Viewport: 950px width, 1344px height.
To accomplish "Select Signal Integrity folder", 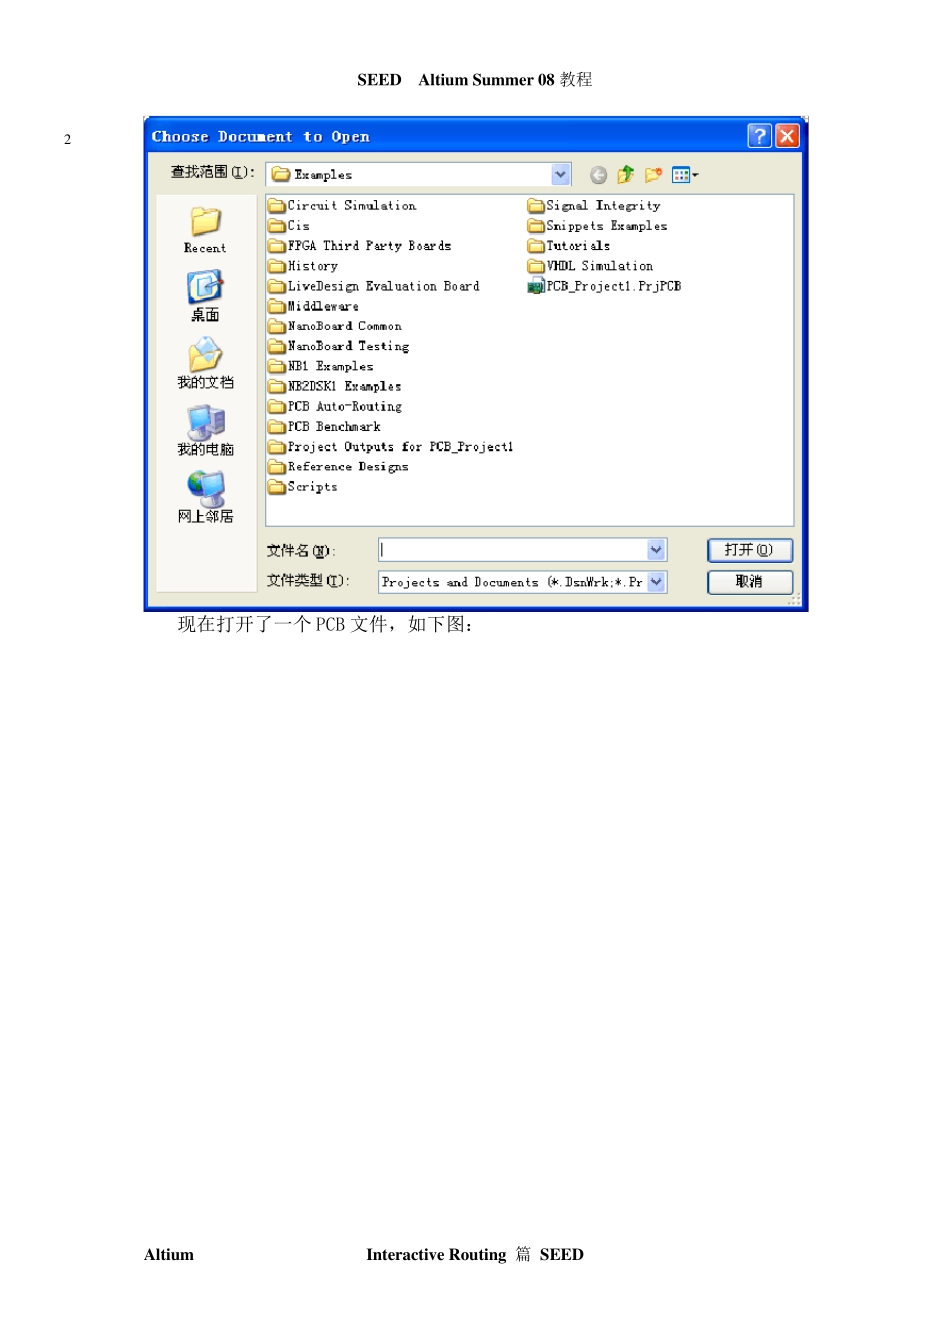I will click(x=594, y=206).
